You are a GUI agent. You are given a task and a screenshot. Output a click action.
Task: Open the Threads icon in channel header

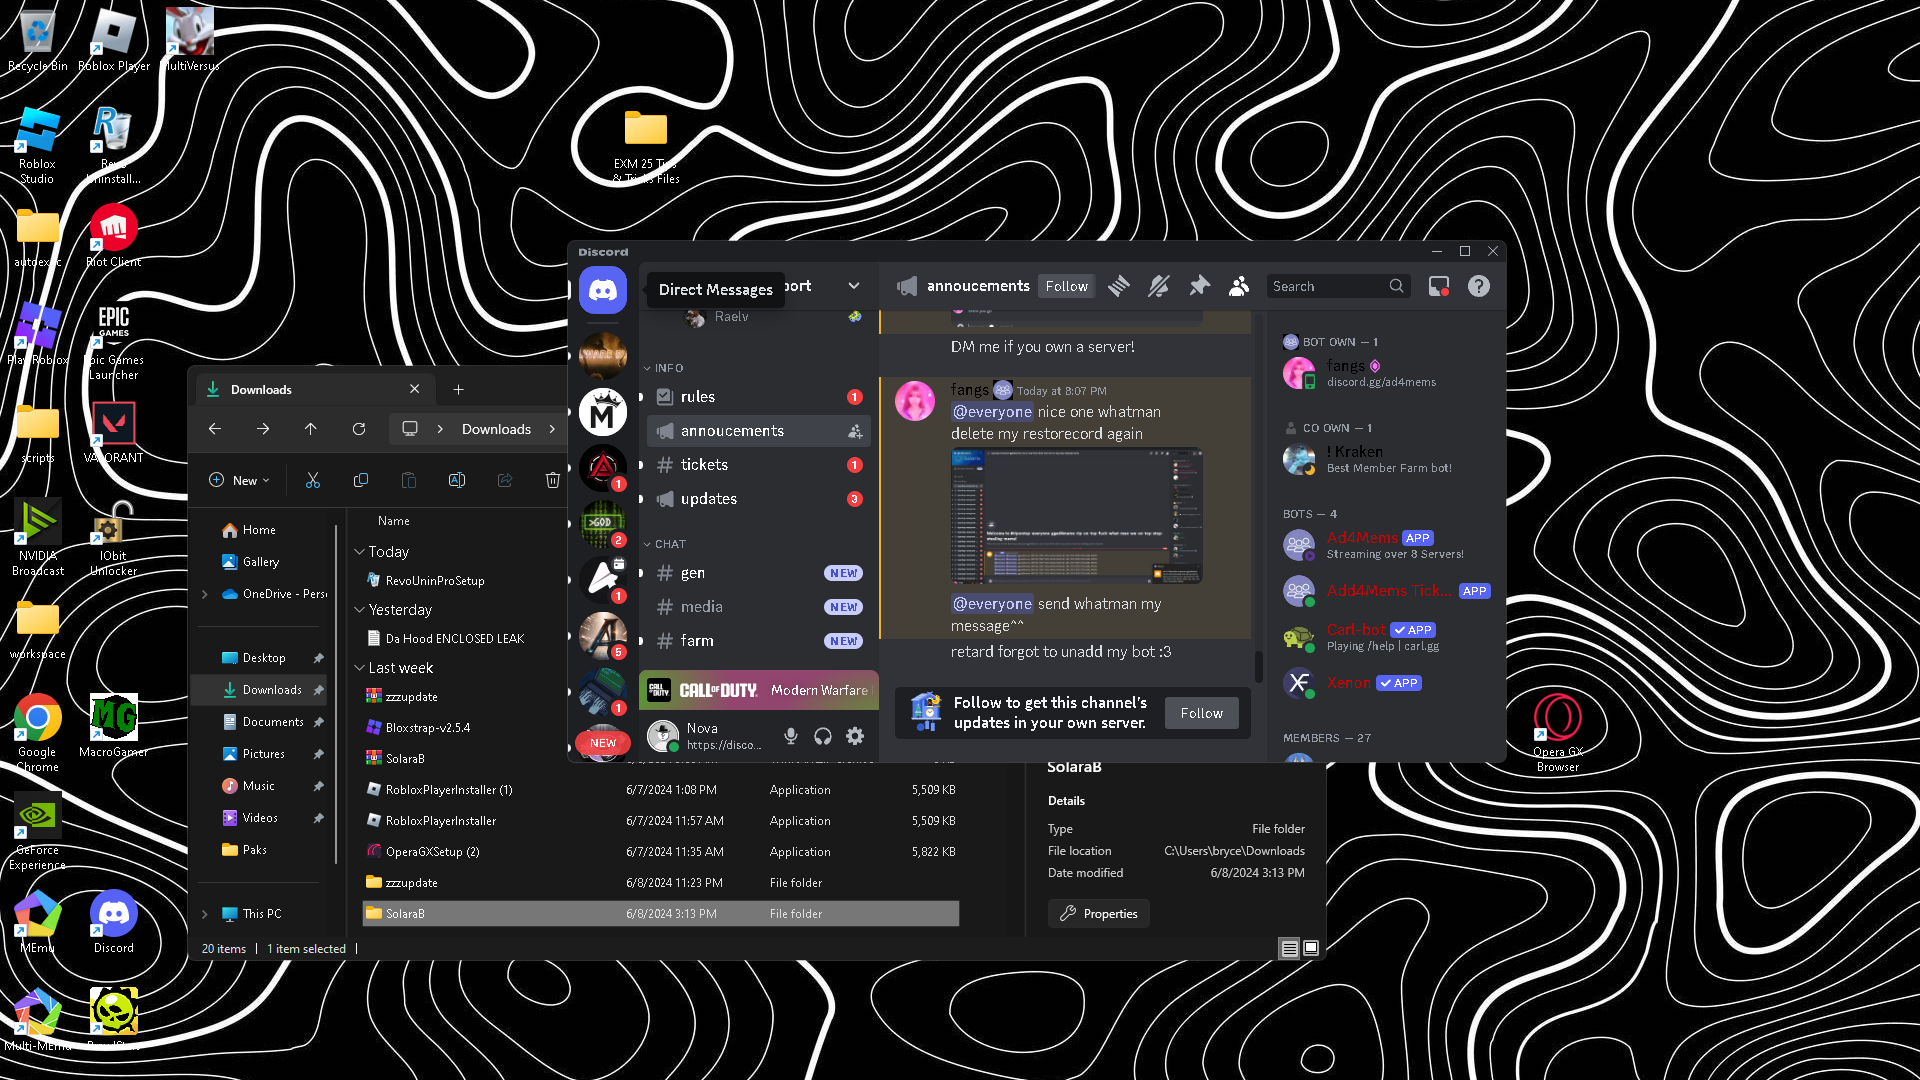[x=1119, y=286]
